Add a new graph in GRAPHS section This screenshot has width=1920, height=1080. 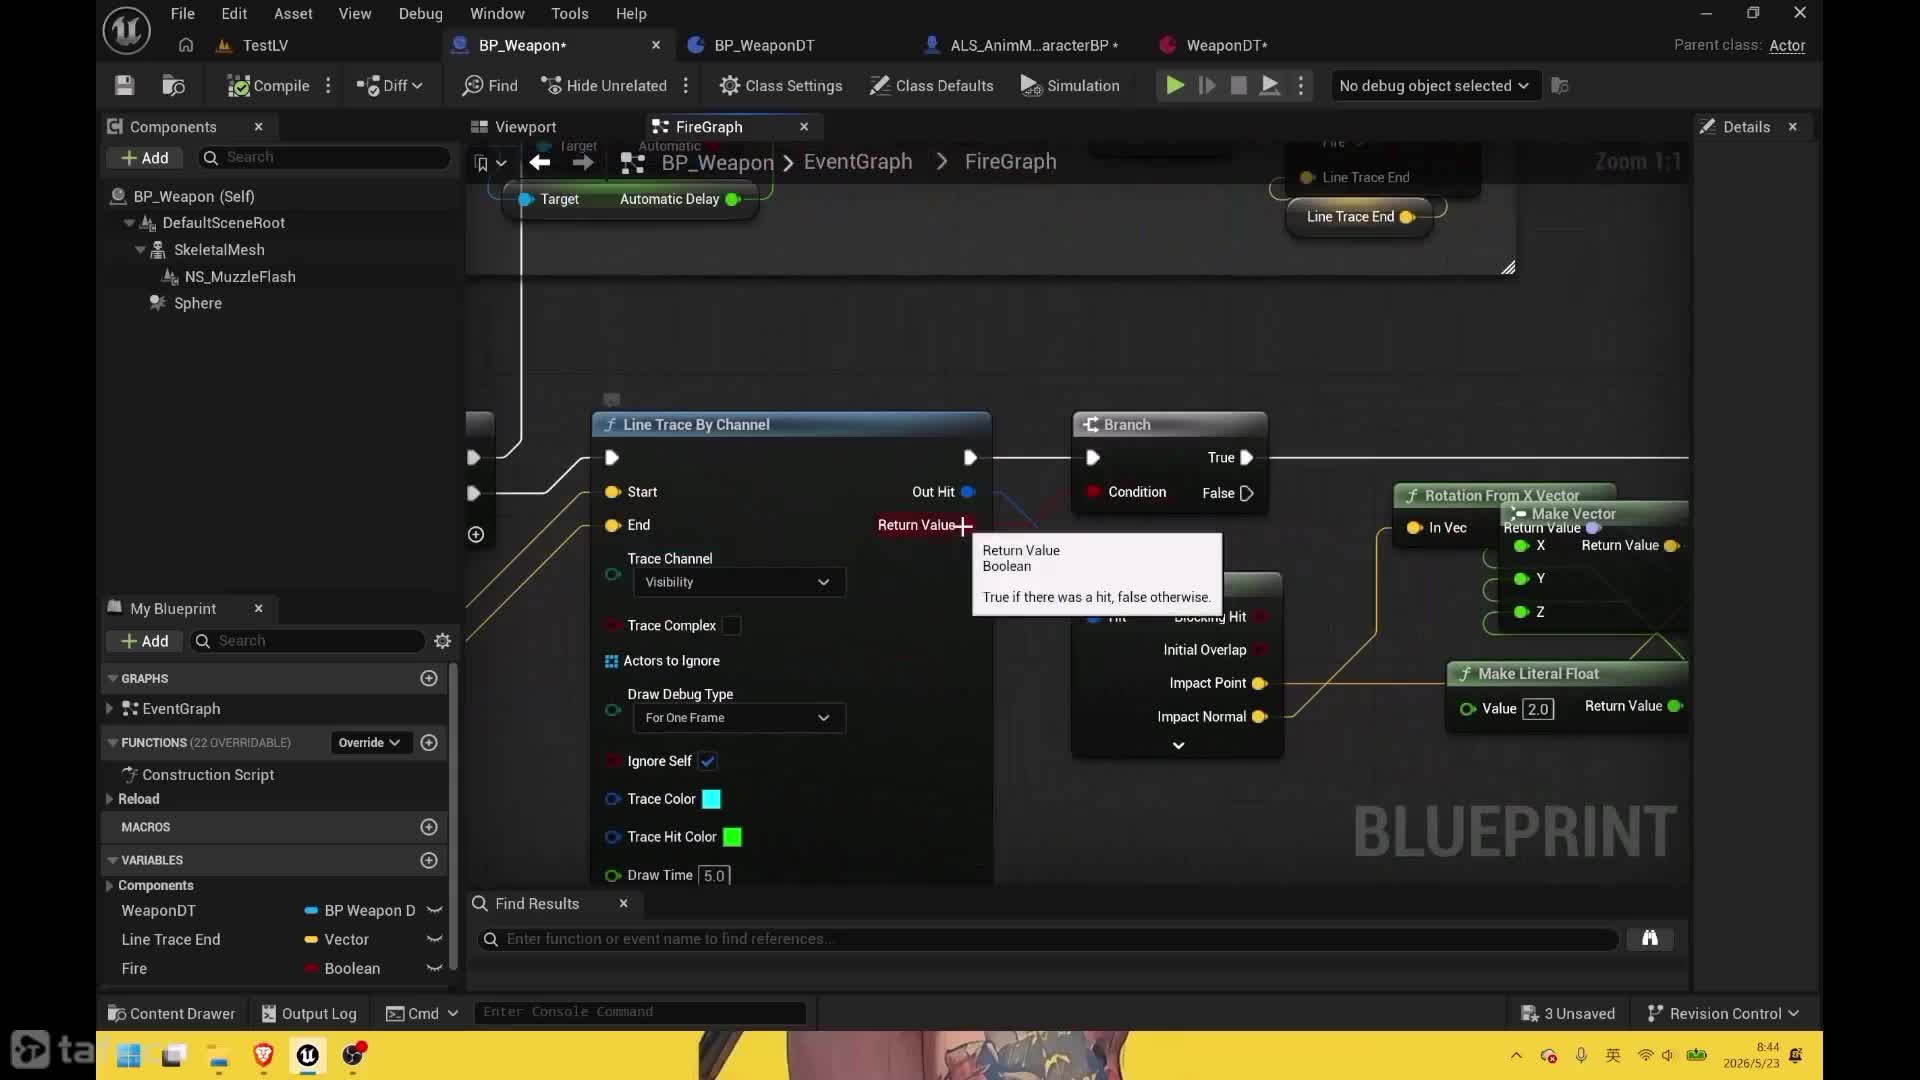point(429,679)
